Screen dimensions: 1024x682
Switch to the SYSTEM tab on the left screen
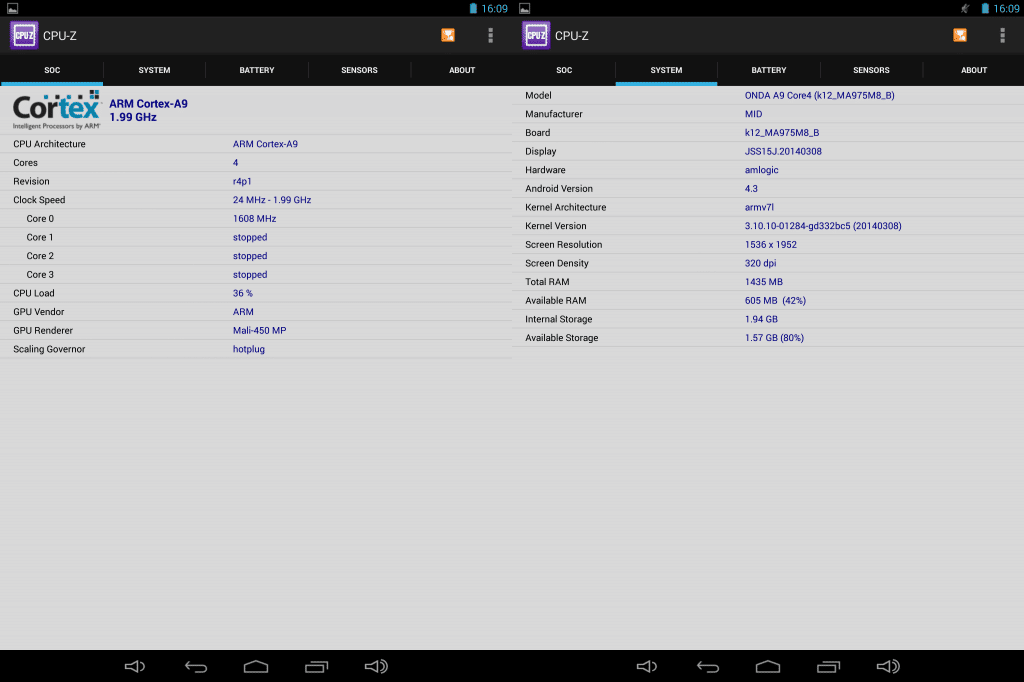click(x=154, y=70)
